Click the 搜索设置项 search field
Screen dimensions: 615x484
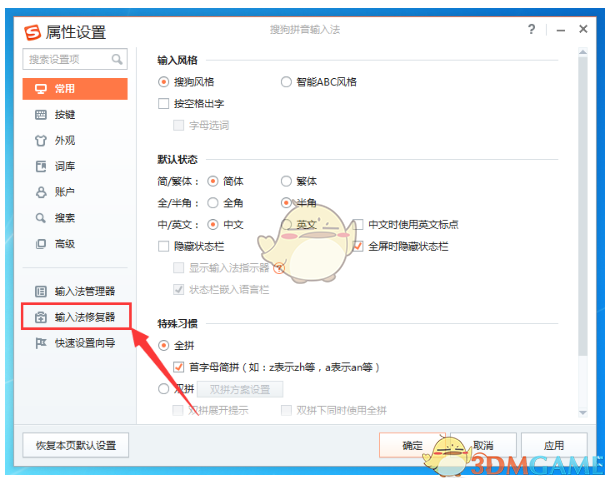(x=75, y=59)
